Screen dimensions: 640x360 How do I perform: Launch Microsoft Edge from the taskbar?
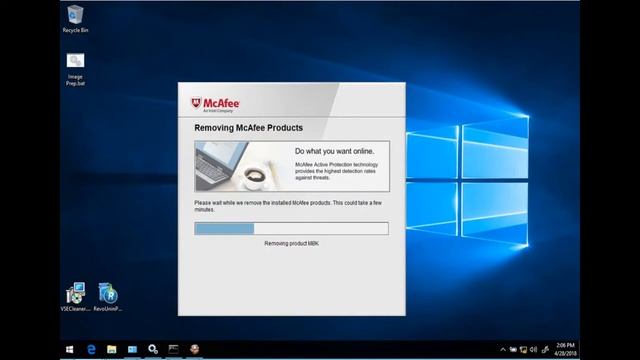[x=91, y=349]
